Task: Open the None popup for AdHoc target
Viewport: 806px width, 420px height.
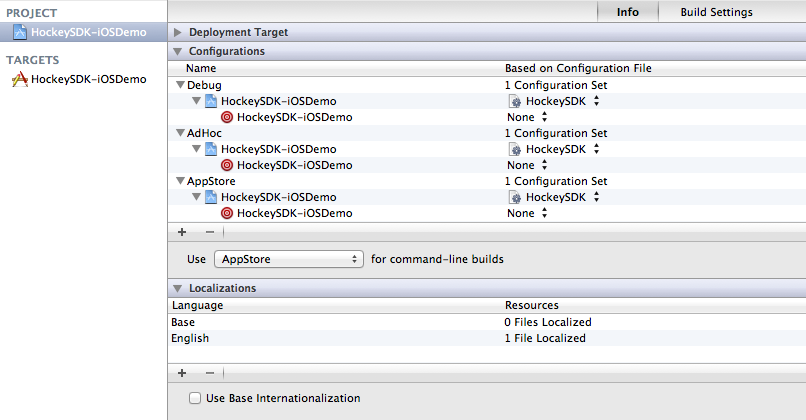Action: coord(527,165)
